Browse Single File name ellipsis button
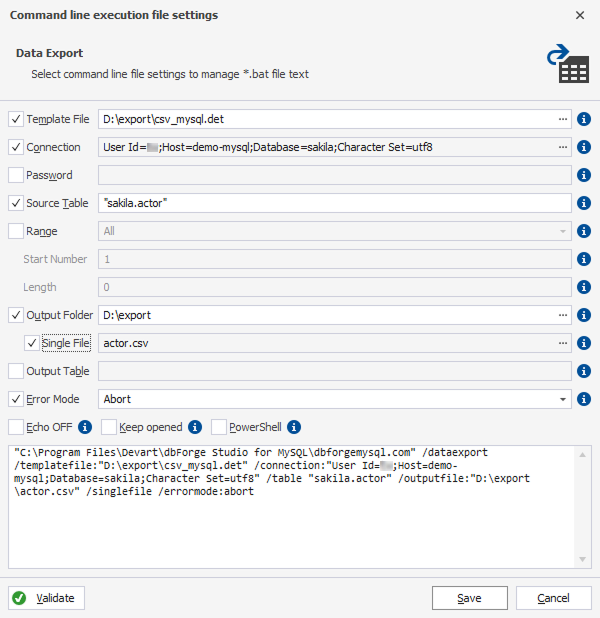600x618 pixels. (x=563, y=343)
